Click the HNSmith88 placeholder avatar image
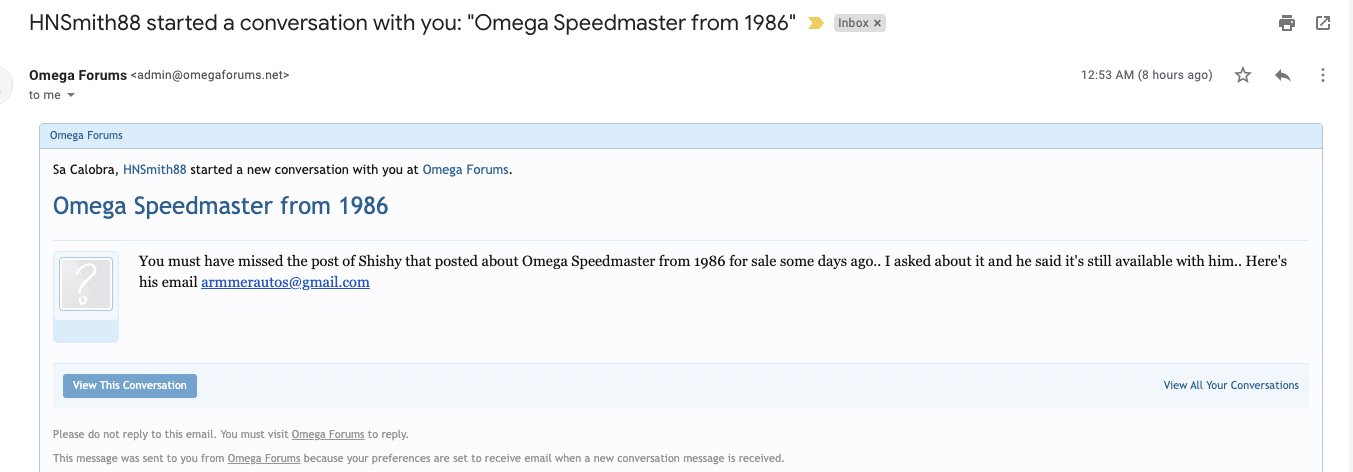This screenshot has width=1353, height=472. pos(86,283)
